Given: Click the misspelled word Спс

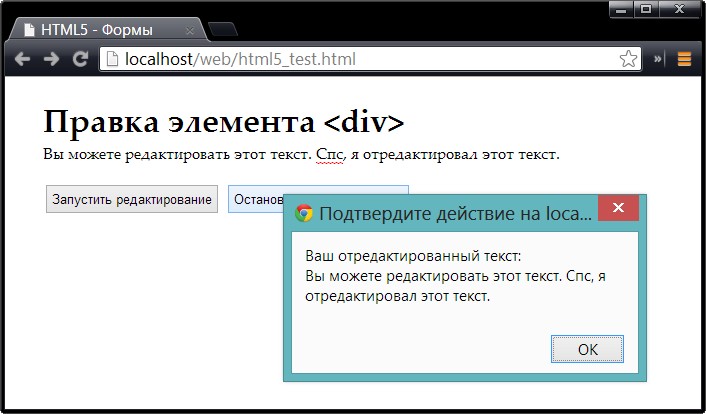Looking at the screenshot, I should click(330, 155).
